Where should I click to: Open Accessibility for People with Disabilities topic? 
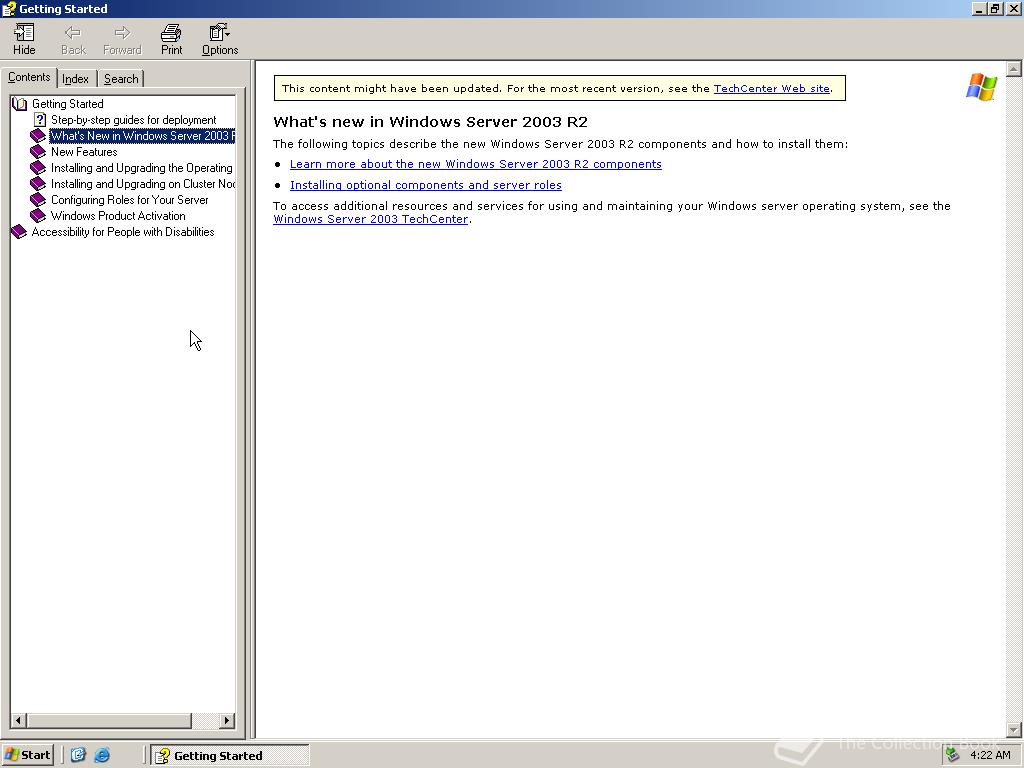(x=123, y=232)
